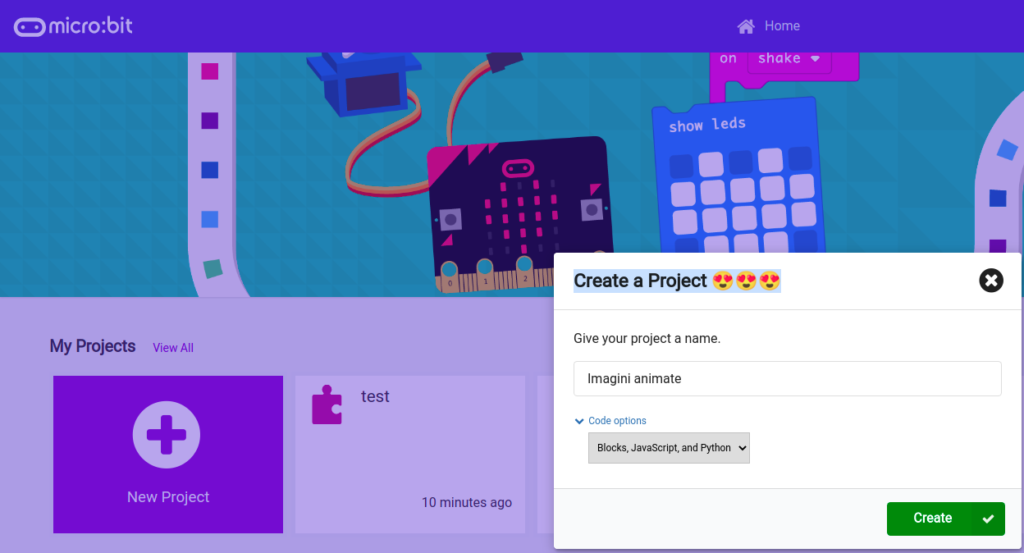Viewport: 1024px width, 553px height.
Task: Click the checkmark icon on Create button
Action: (x=988, y=518)
